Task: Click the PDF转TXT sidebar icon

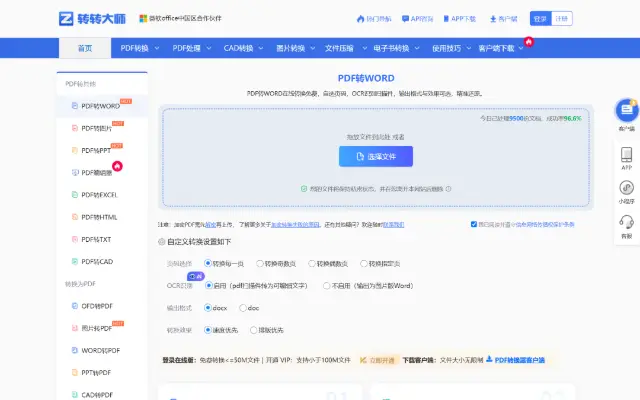Action: point(75,239)
